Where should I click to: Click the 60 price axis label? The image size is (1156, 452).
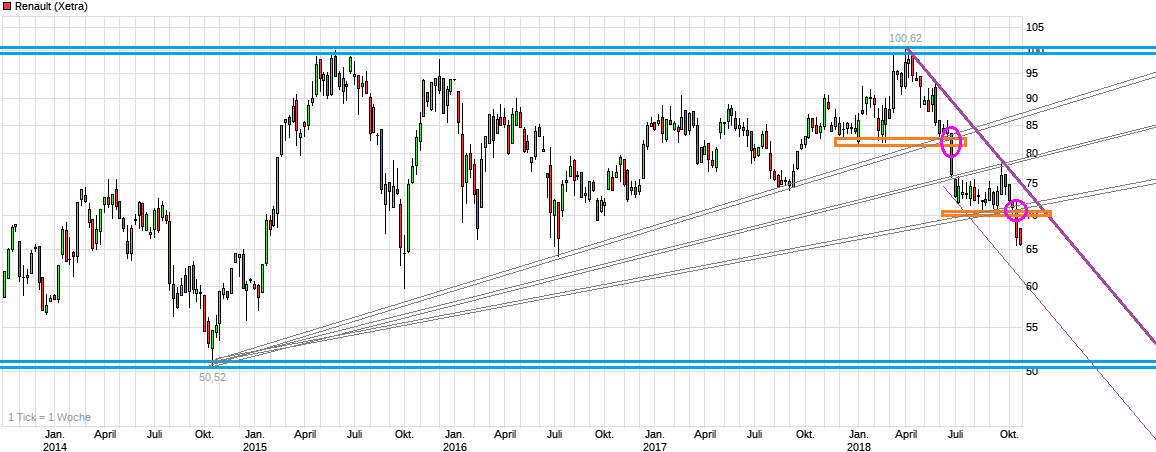click(1031, 286)
